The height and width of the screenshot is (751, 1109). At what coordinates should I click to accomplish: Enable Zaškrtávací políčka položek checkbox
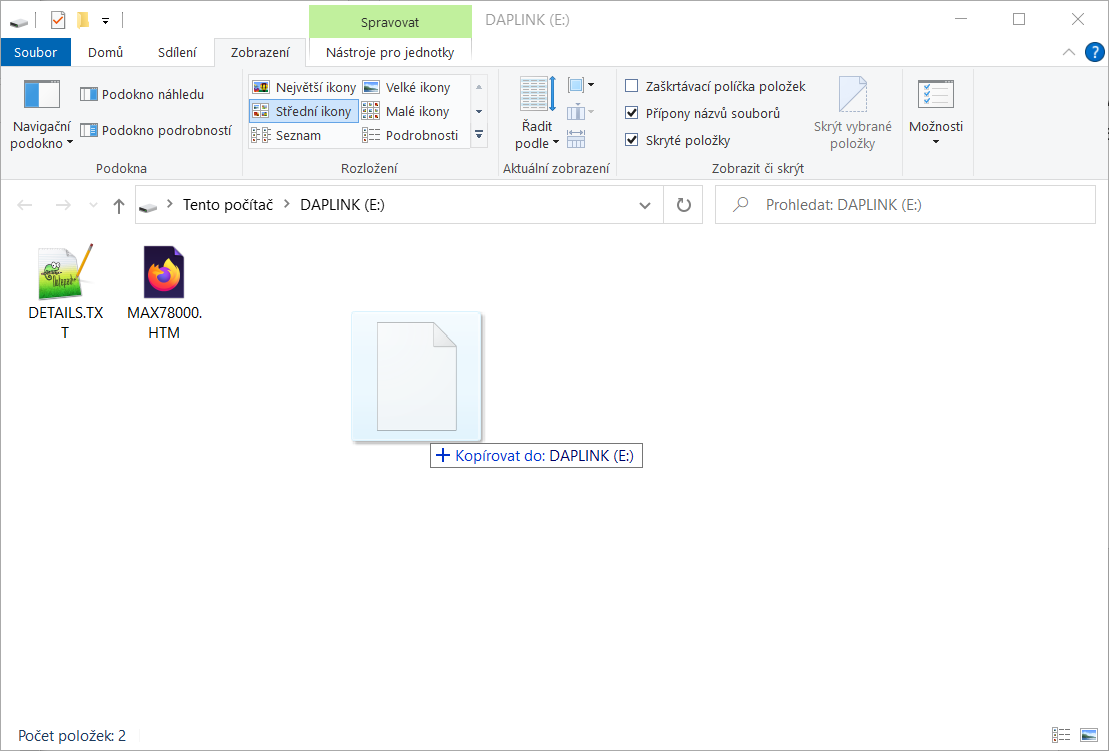point(632,86)
